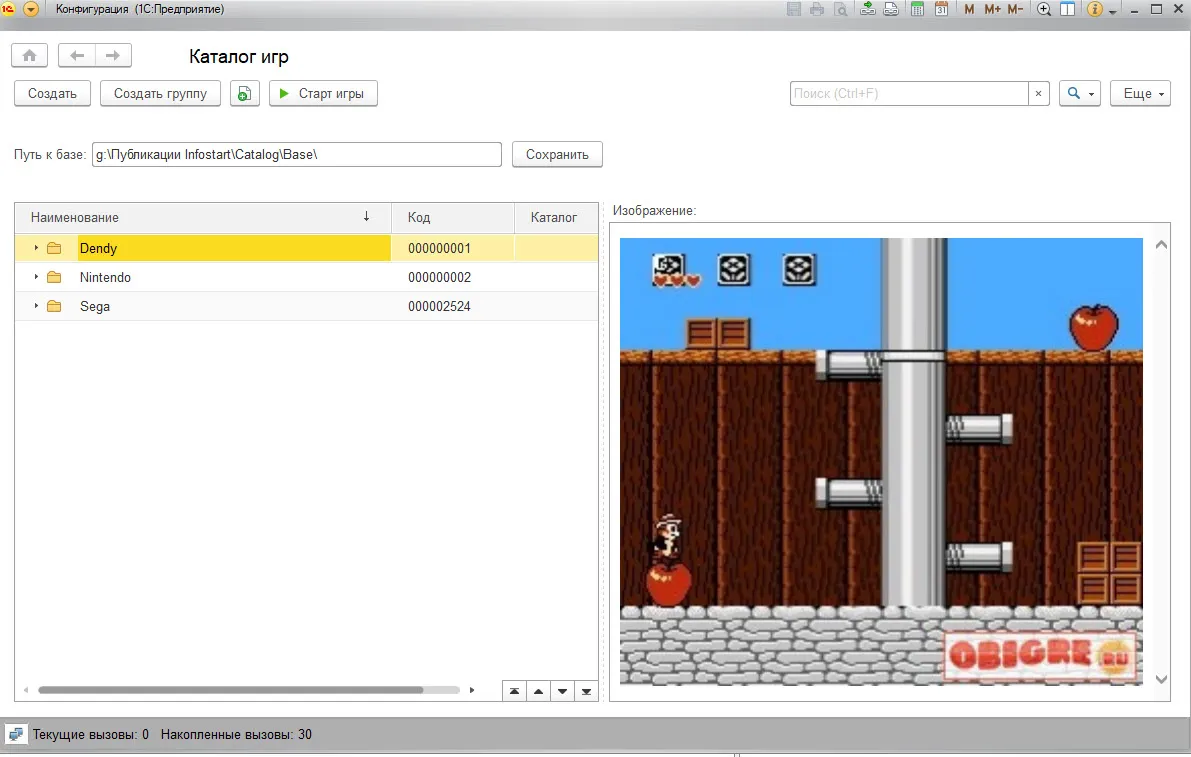Click the yellow Info help icon

[x=1095, y=9]
